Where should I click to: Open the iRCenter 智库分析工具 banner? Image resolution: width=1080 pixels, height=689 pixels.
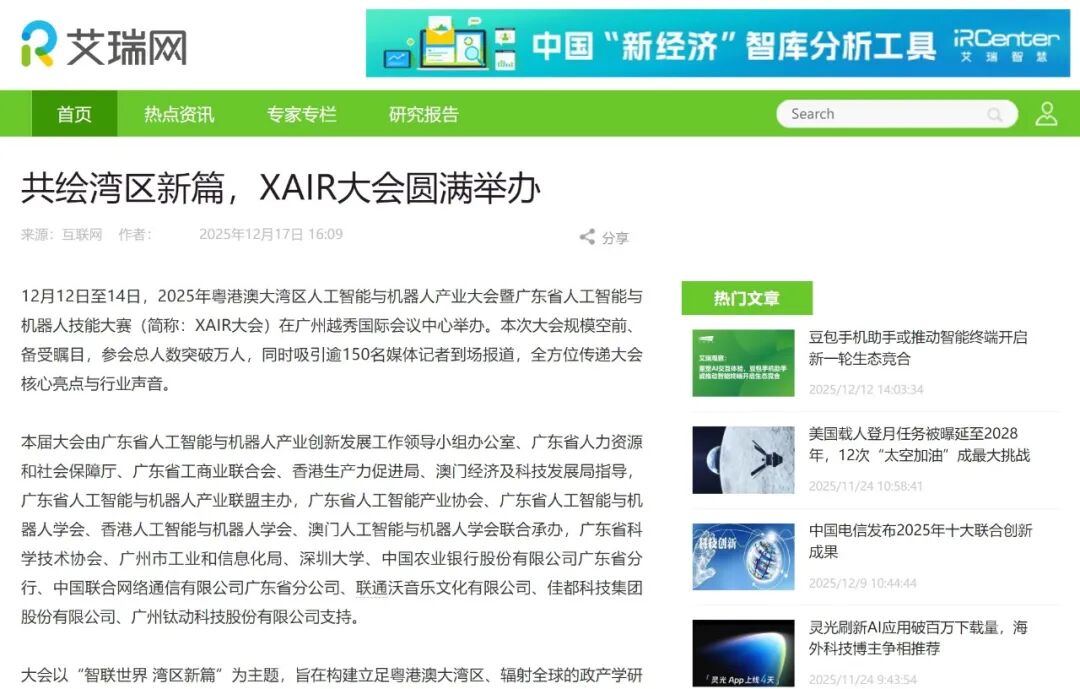[718, 43]
